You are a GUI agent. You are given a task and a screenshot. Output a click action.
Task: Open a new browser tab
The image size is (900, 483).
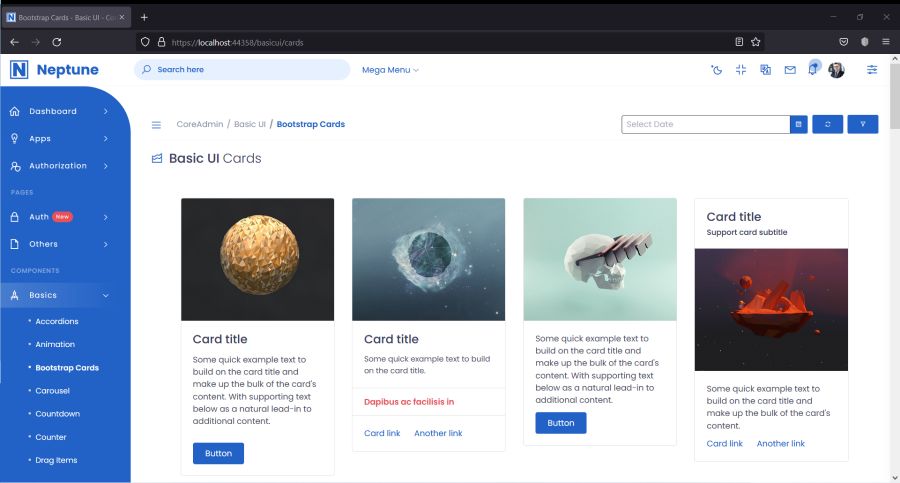click(144, 17)
